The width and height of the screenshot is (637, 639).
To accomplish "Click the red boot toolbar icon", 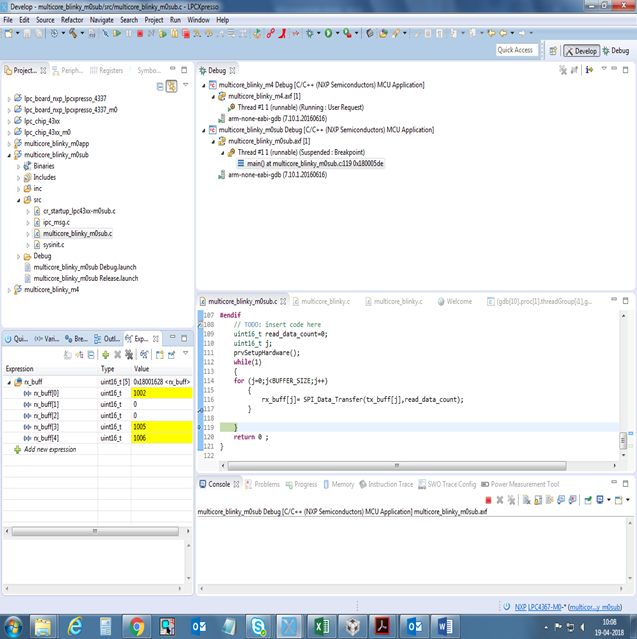I will click(x=282, y=33).
